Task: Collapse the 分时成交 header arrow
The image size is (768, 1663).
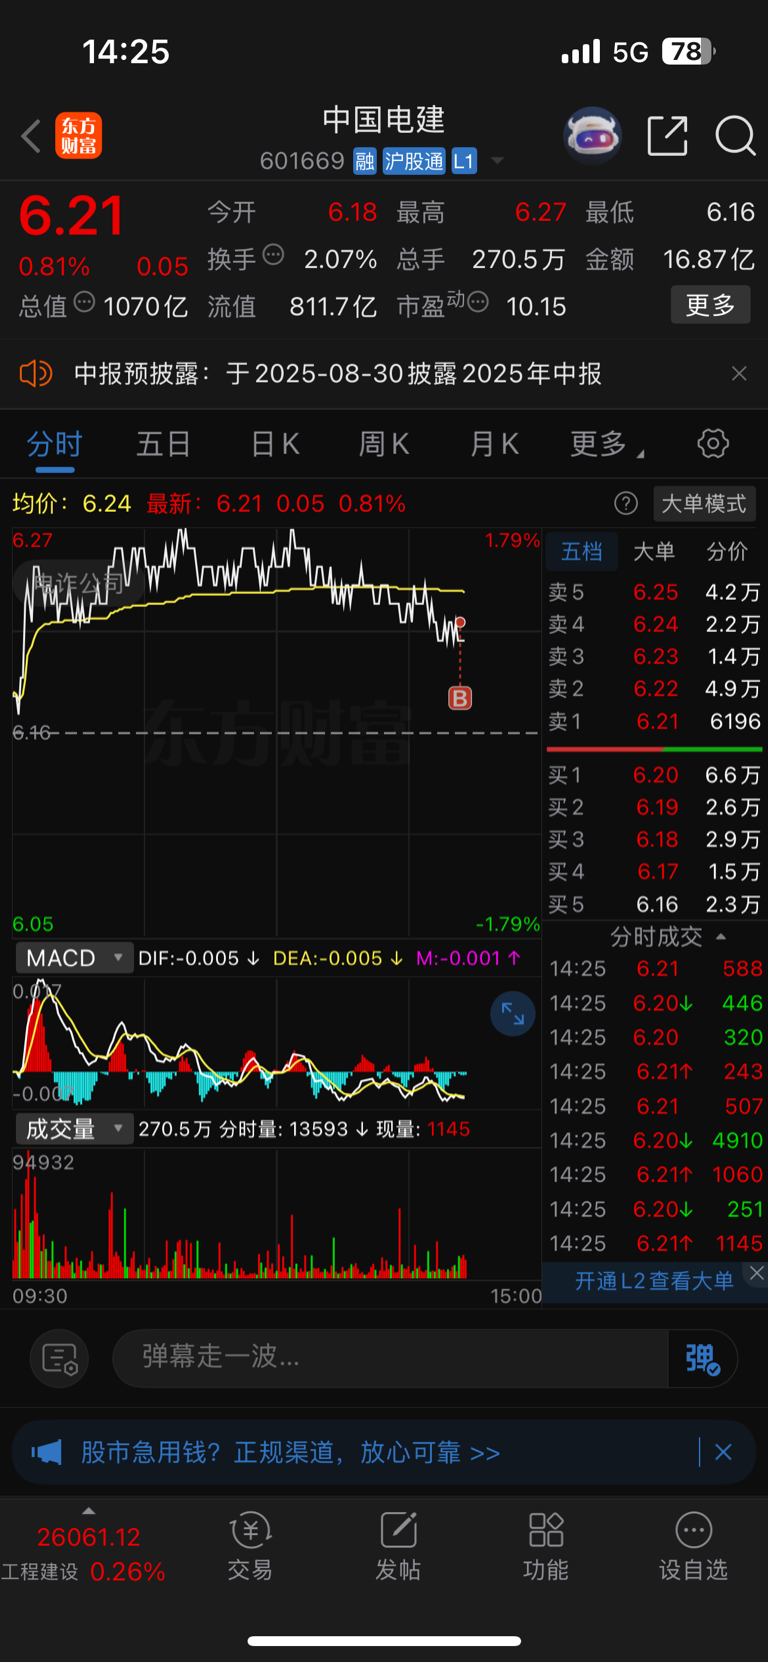Action: click(x=721, y=937)
